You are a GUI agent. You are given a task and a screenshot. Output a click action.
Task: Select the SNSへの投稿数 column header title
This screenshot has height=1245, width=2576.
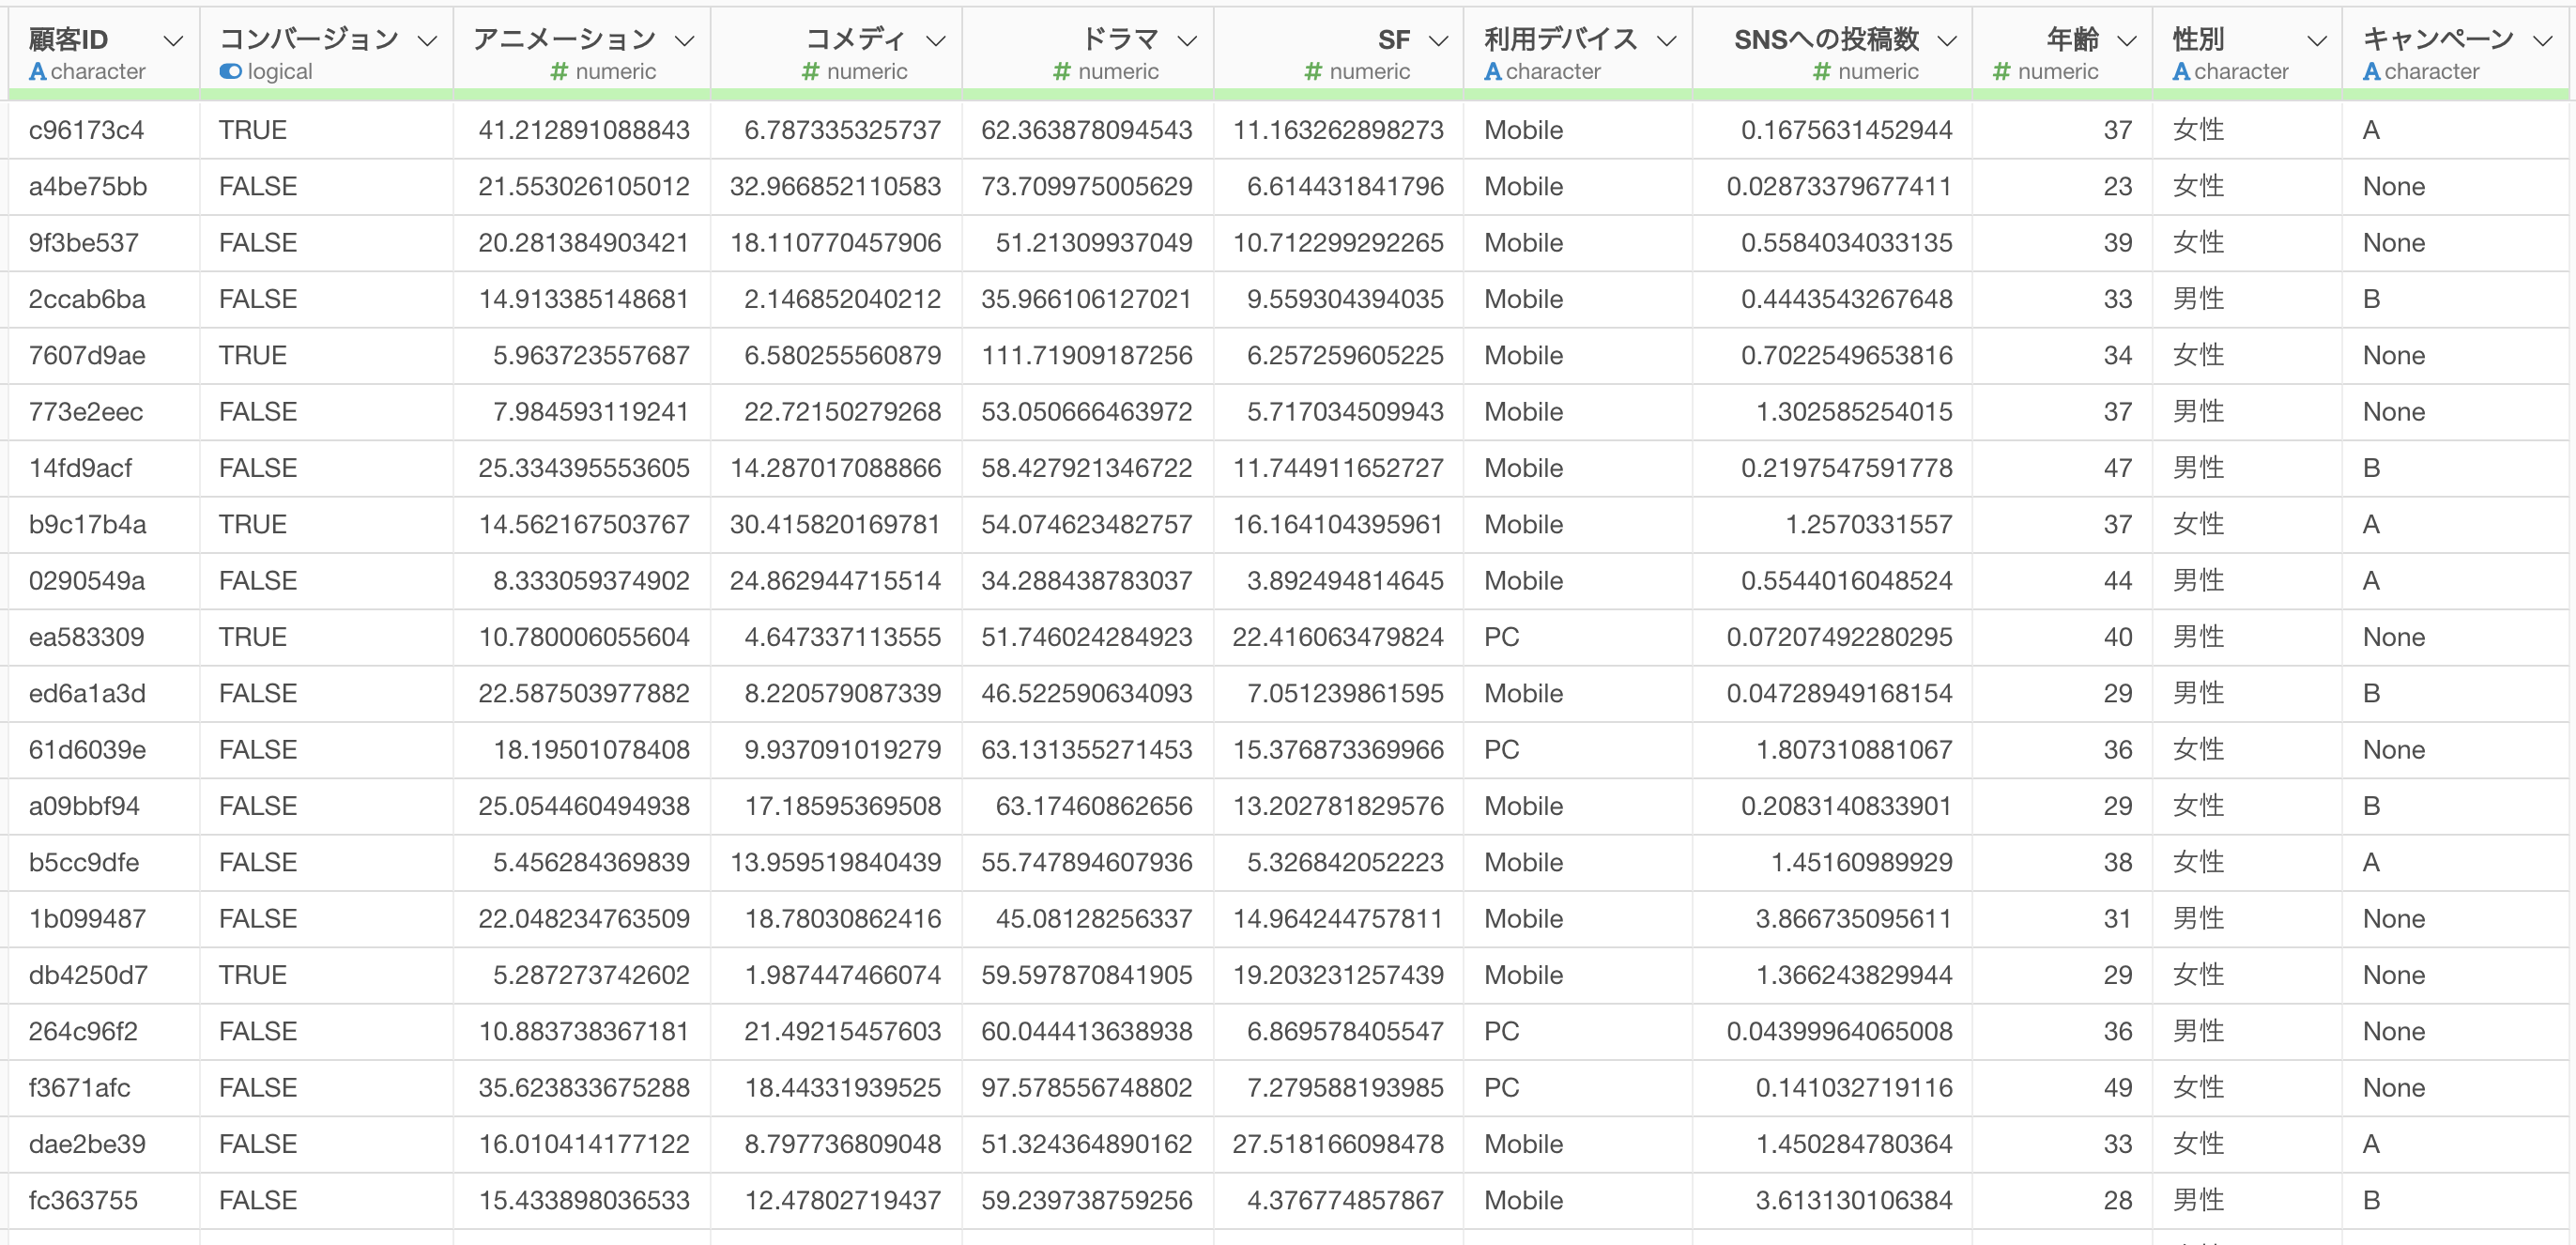(1827, 40)
